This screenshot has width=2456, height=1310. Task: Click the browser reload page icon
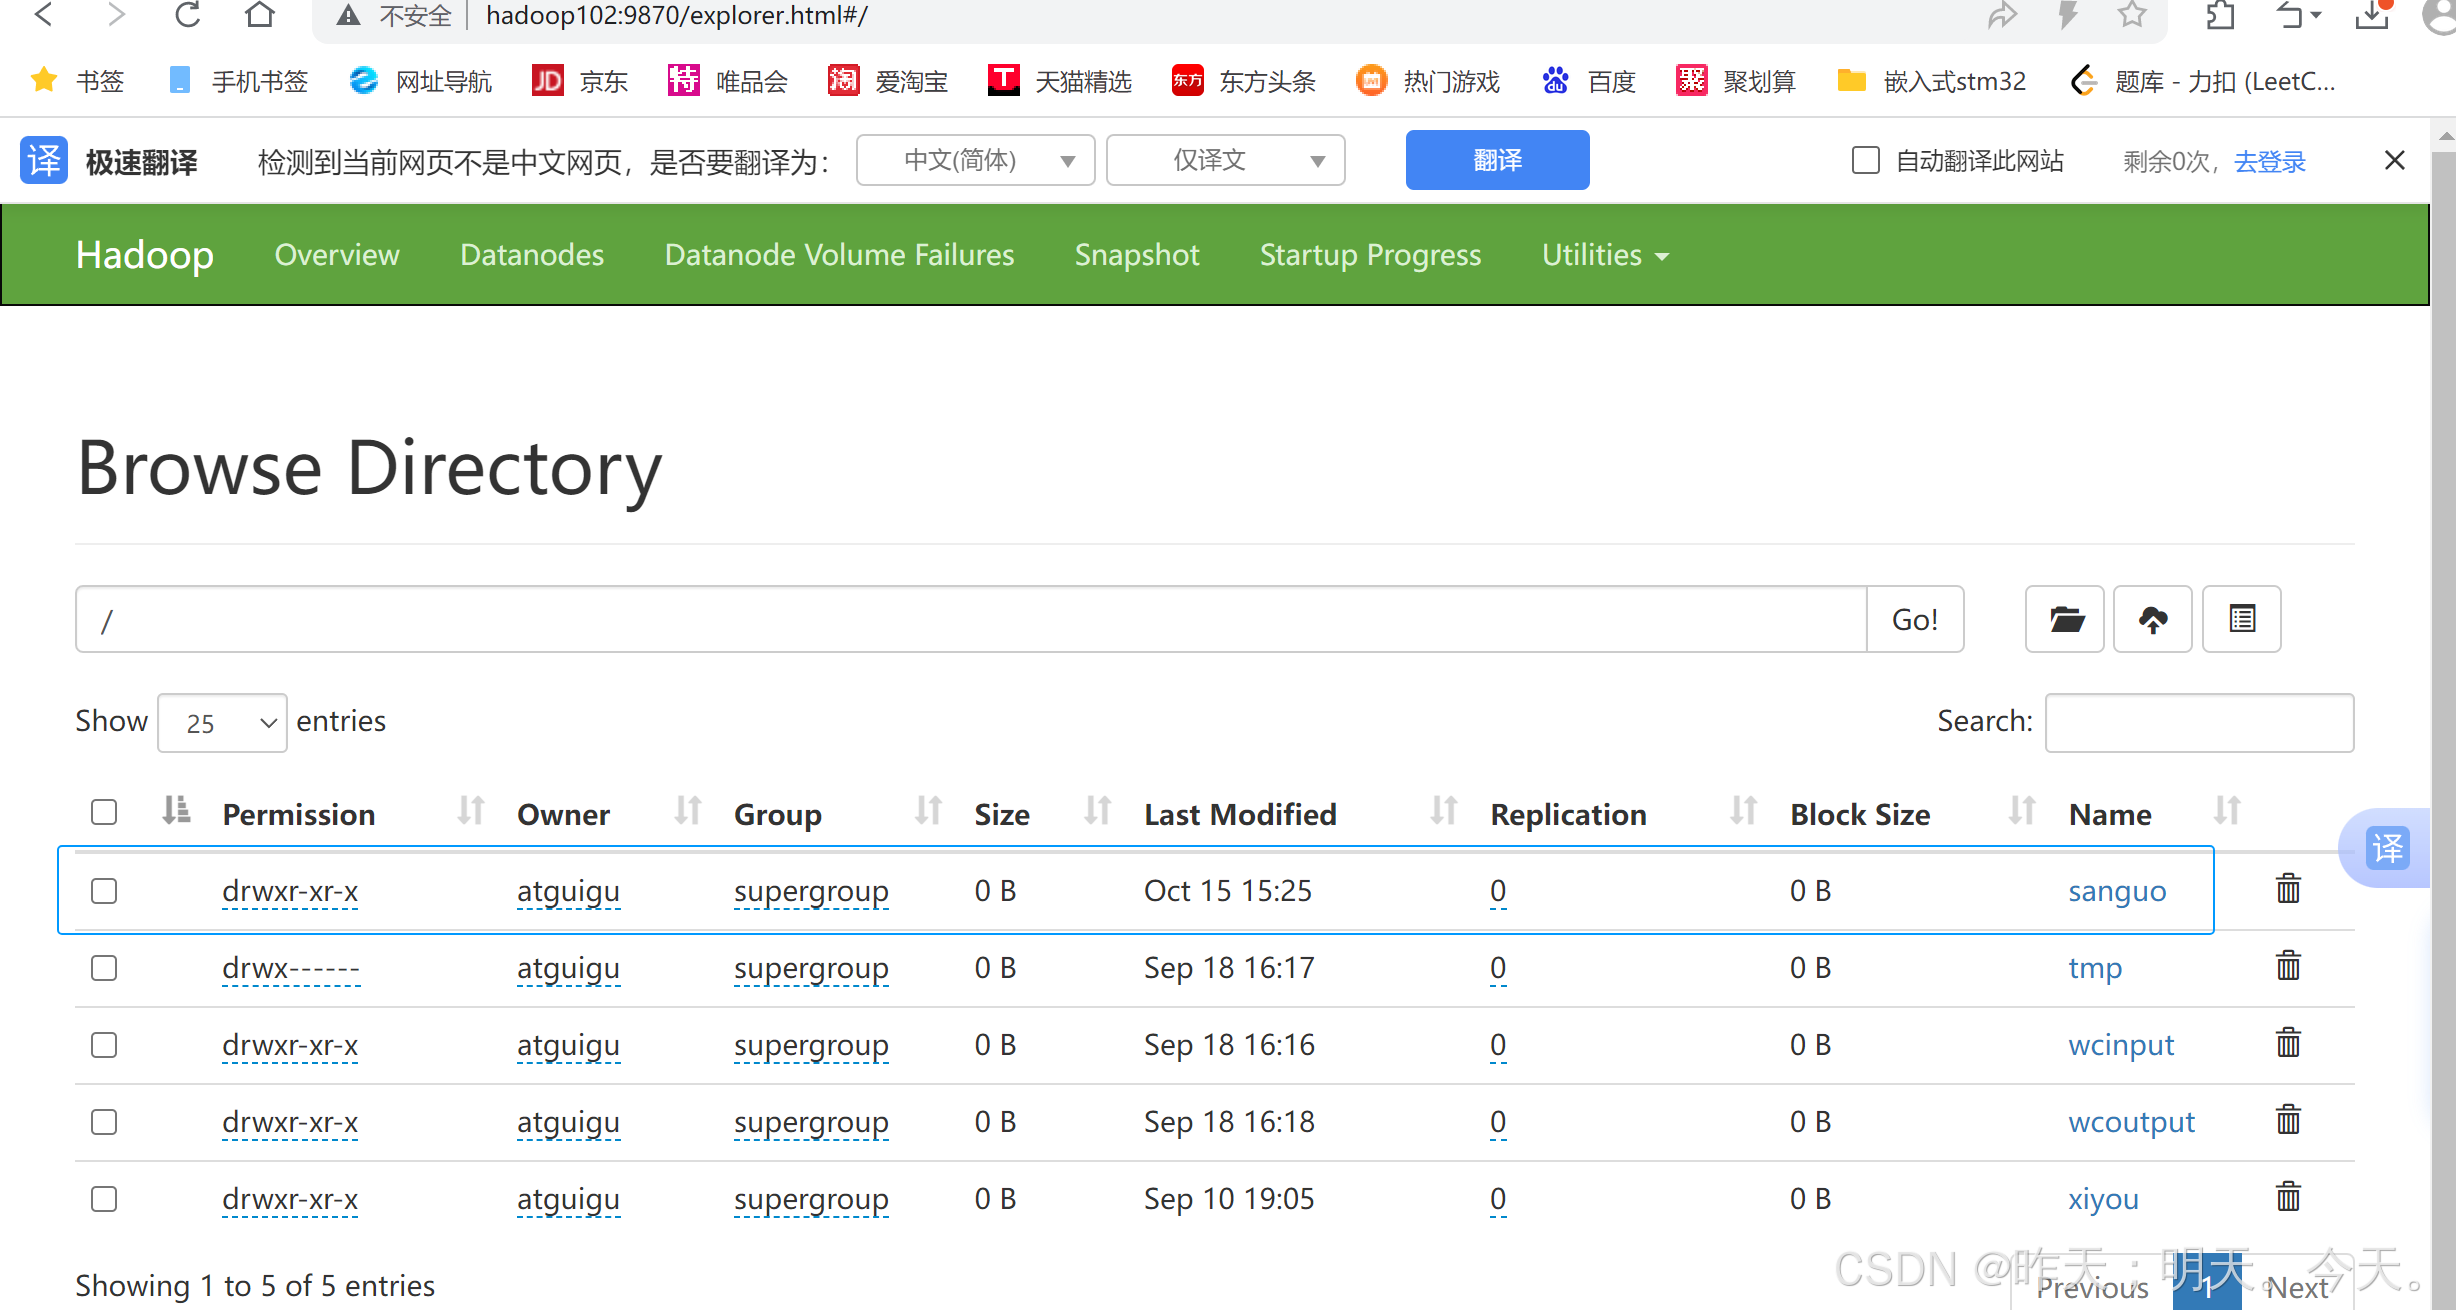[188, 15]
